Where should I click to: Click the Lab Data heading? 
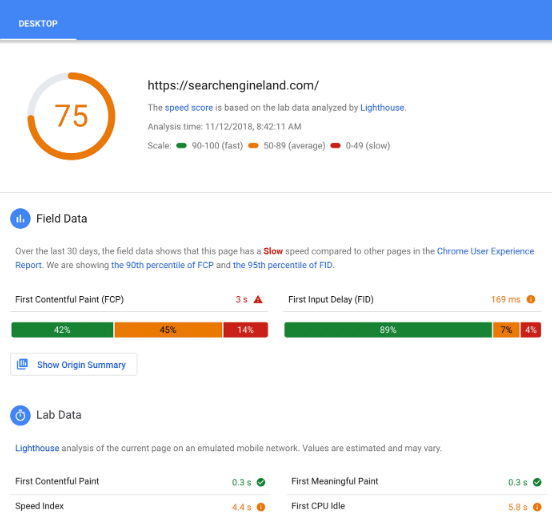[x=59, y=415]
